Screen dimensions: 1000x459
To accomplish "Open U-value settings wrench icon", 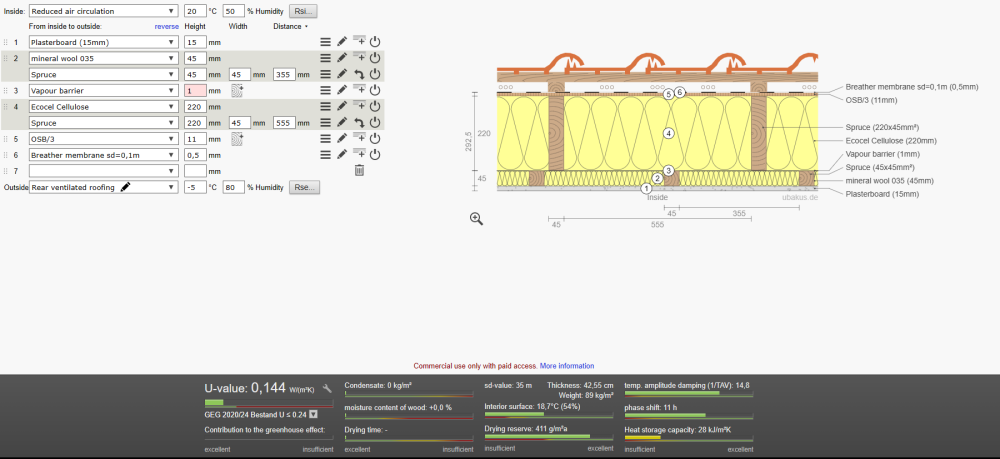I will pyautogui.click(x=327, y=387).
